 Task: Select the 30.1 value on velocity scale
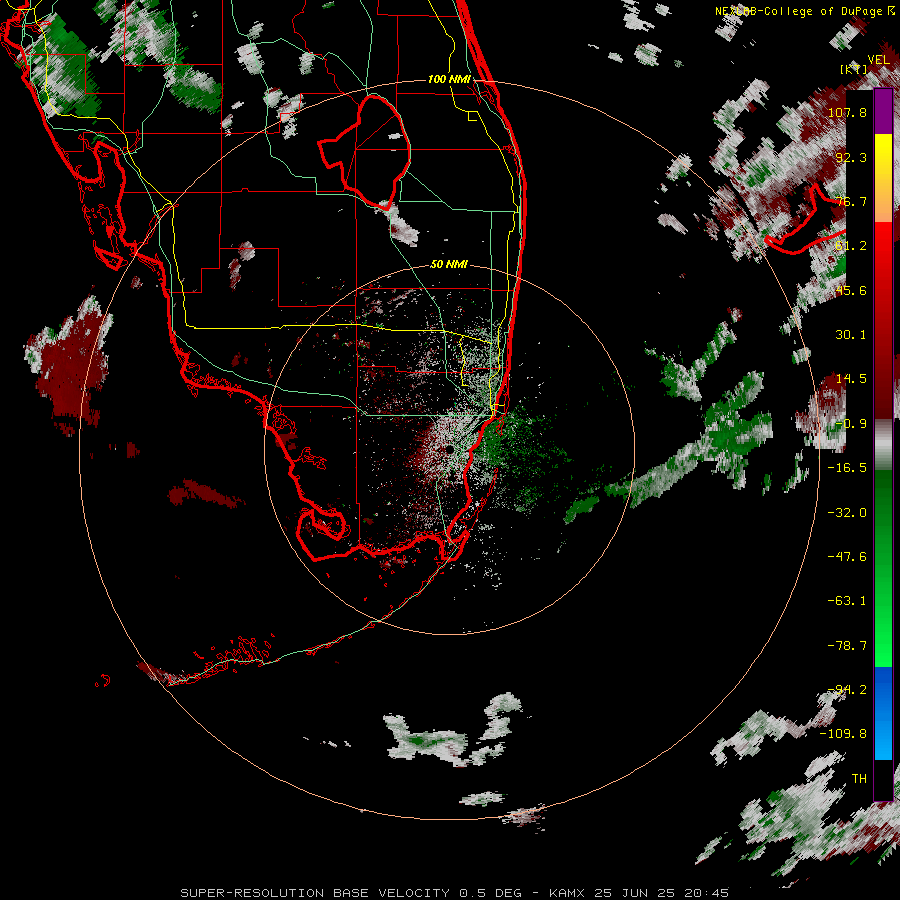[851, 334]
